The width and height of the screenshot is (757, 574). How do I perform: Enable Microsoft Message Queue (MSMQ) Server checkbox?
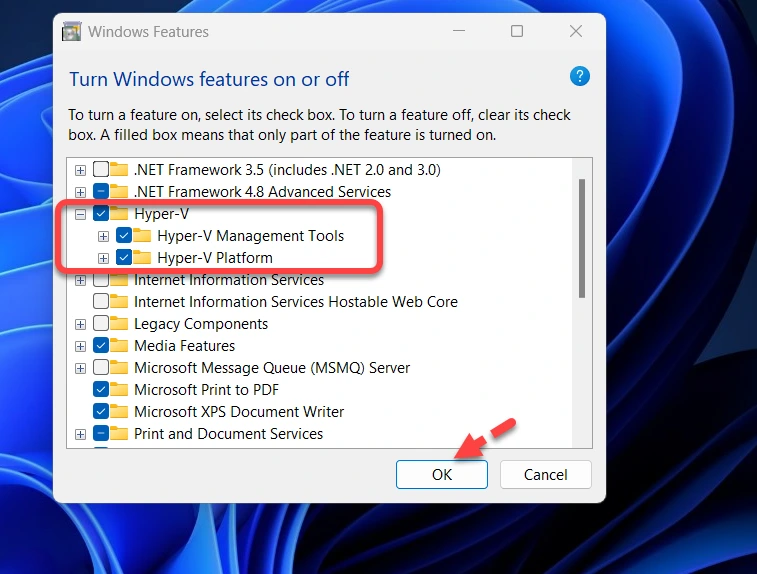(x=100, y=367)
